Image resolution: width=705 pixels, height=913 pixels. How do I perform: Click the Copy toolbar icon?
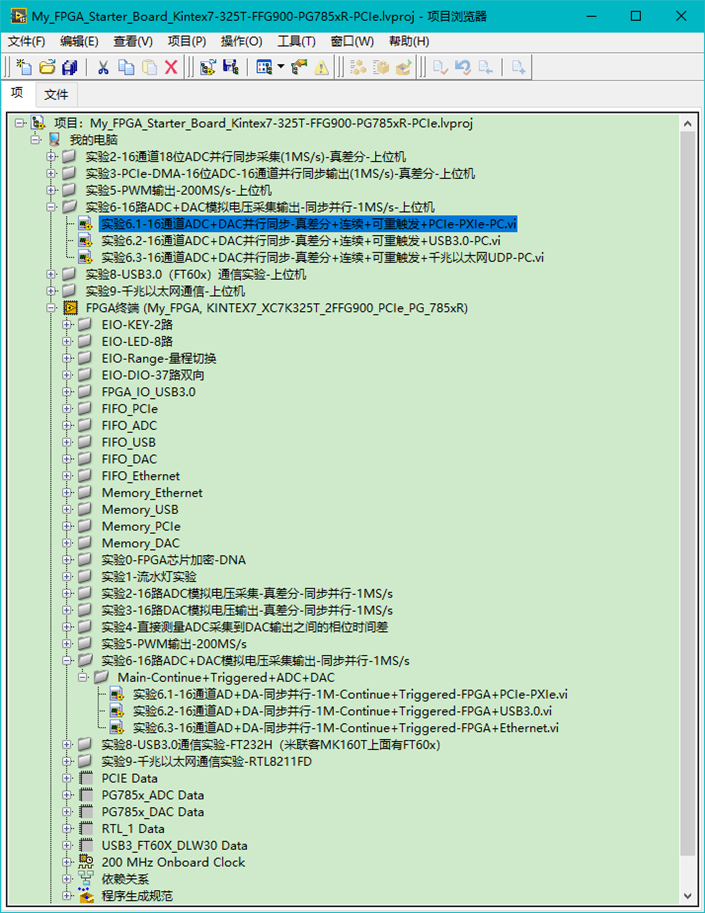126,67
